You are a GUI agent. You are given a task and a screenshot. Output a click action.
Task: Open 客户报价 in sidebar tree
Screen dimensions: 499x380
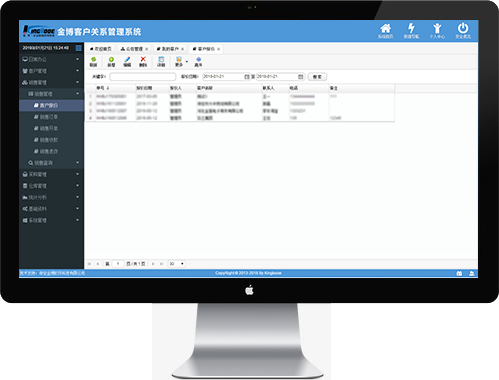tap(51, 105)
